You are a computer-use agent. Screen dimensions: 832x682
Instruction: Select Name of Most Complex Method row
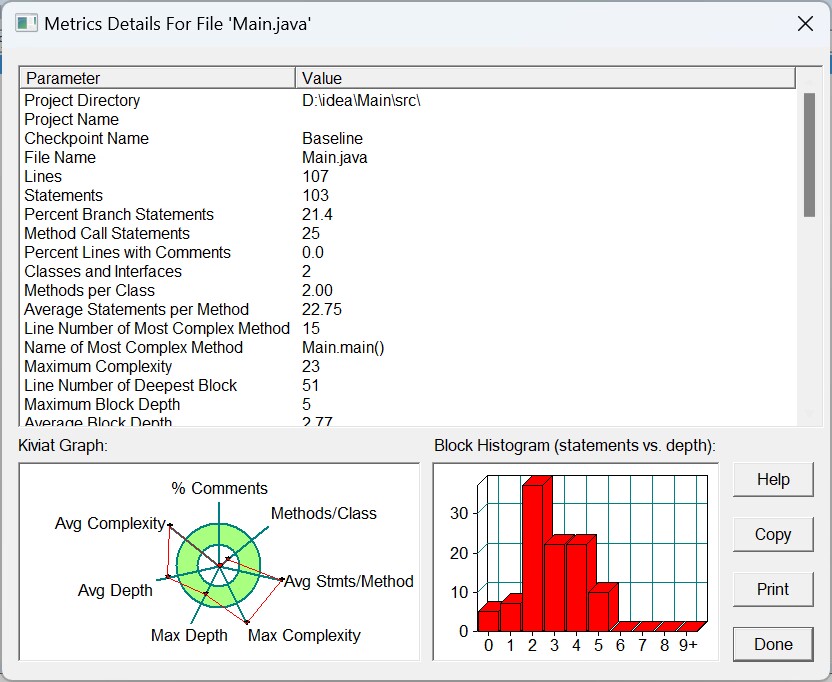click(x=409, y=348)
